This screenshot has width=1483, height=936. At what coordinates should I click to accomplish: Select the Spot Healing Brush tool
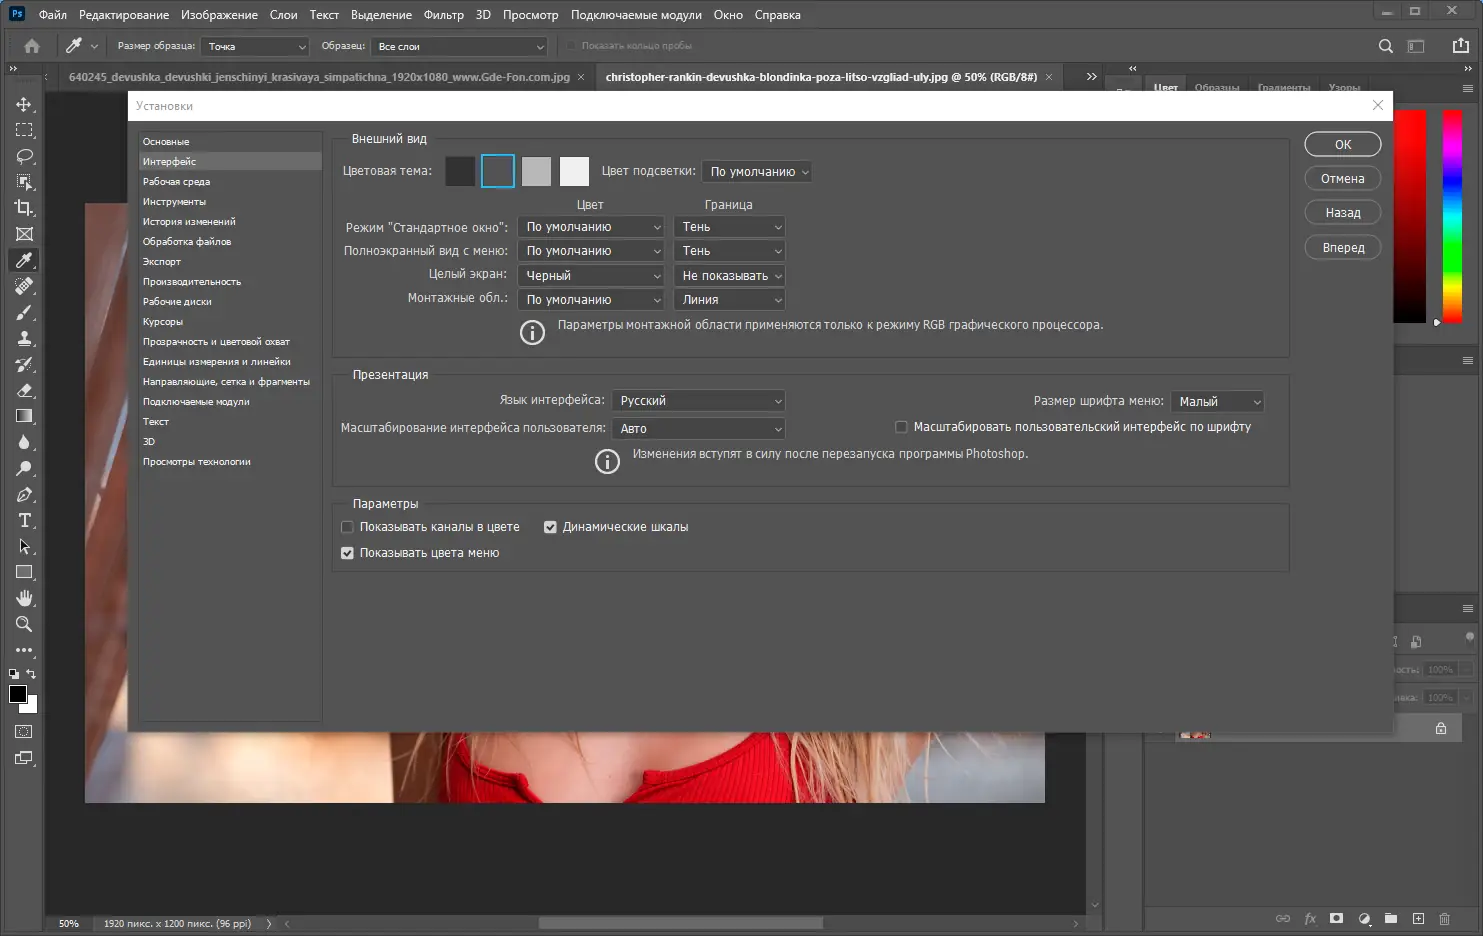pyautogui.click(x=24, y=286)
